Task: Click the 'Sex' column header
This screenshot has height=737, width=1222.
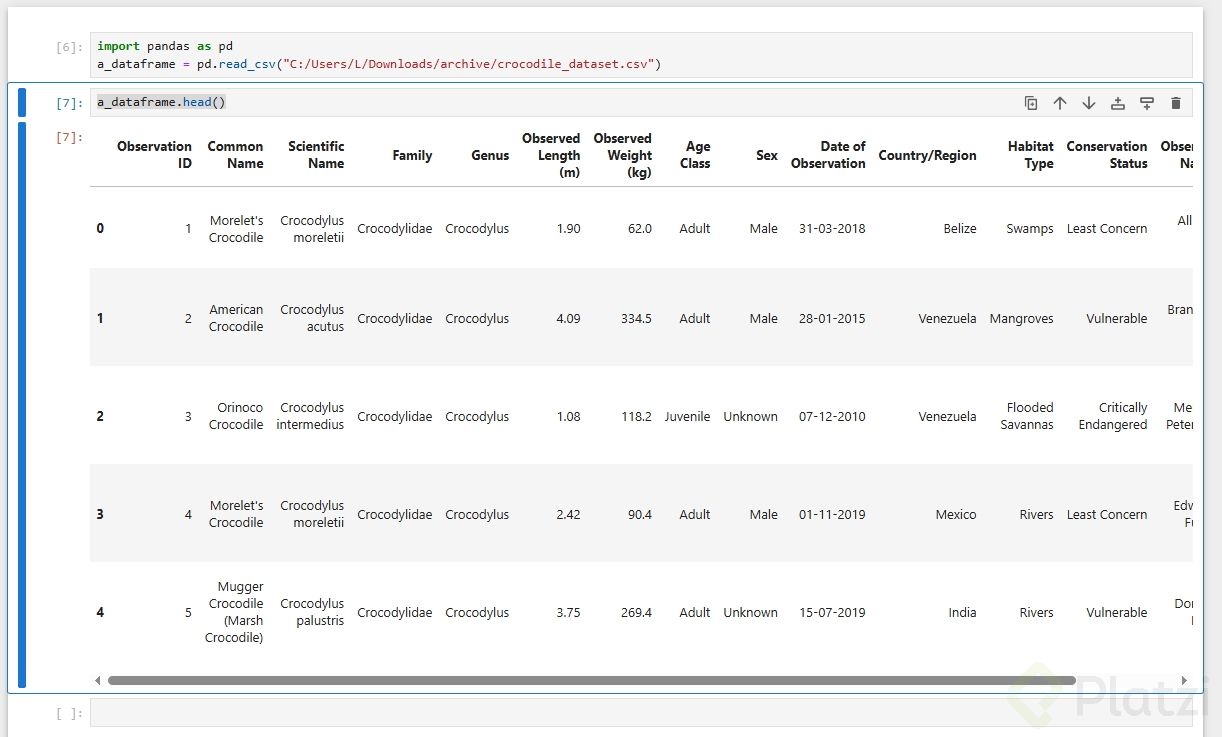Action: 767,155
